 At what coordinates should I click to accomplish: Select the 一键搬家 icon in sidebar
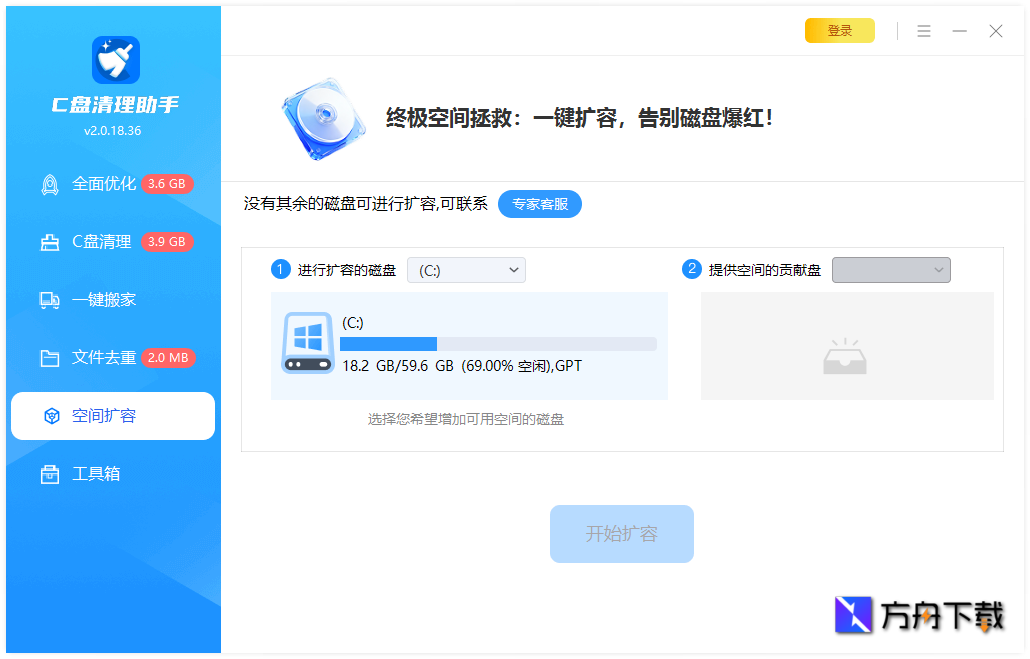50,299
